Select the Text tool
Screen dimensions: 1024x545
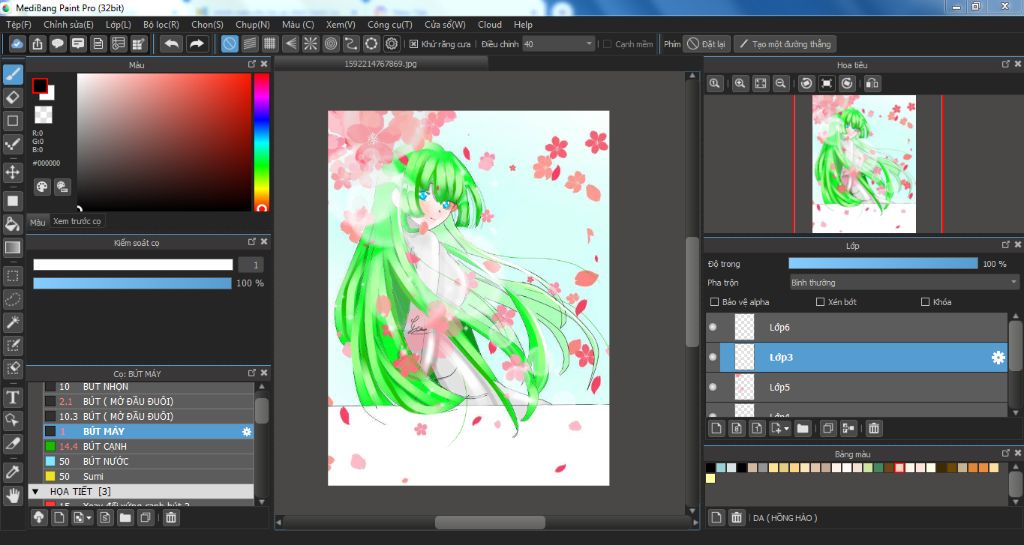12,397
